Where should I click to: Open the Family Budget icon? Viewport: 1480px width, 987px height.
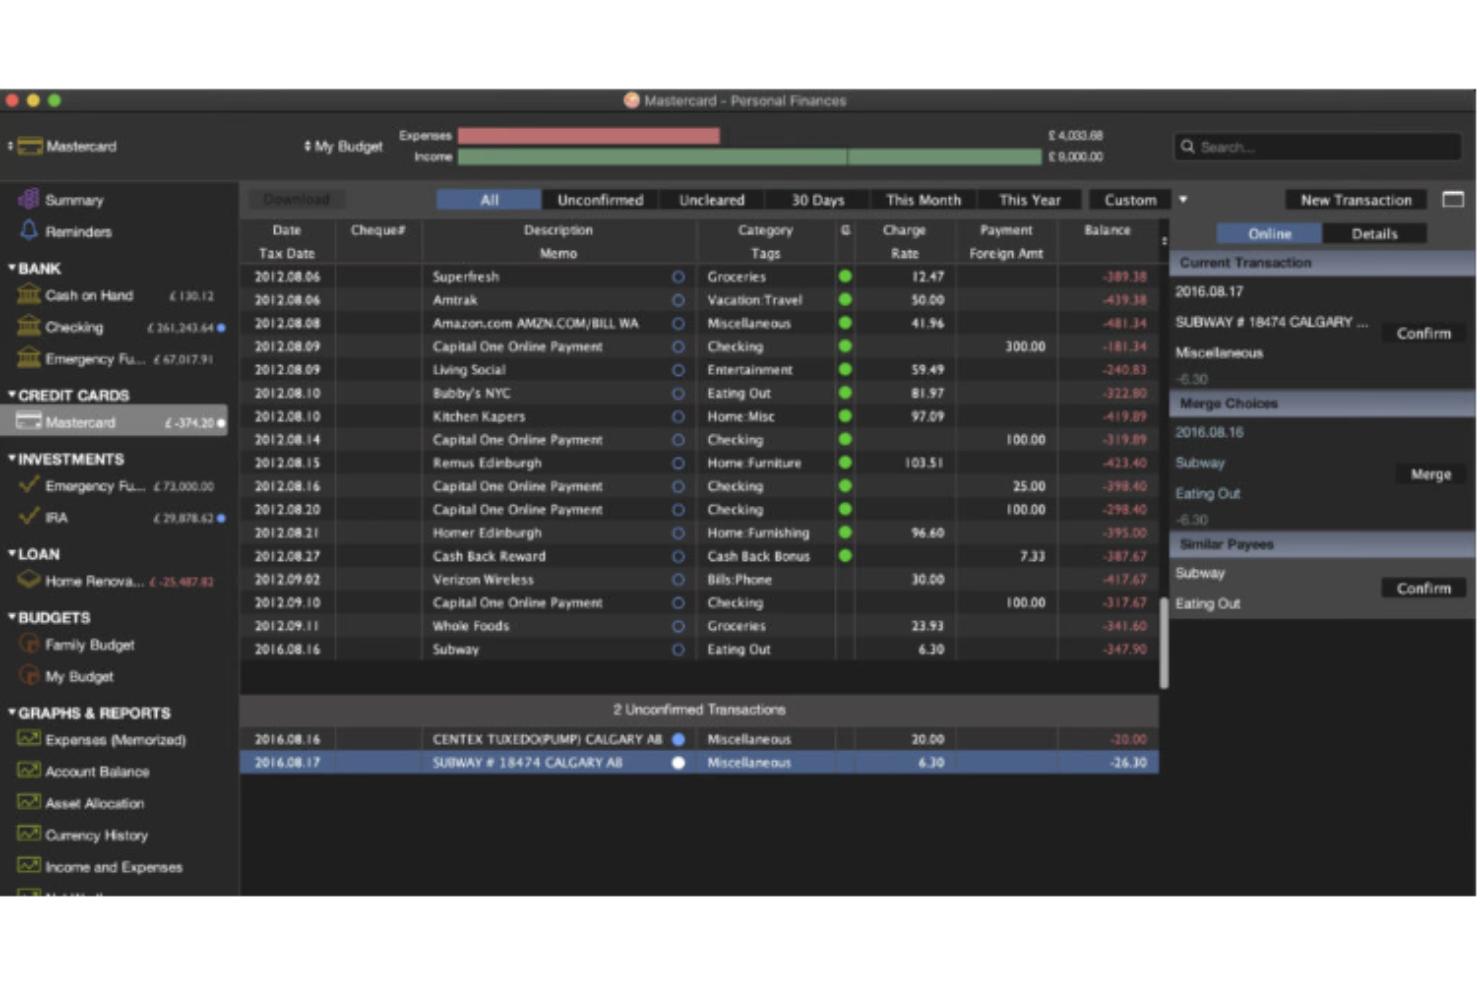pos(29,645)
